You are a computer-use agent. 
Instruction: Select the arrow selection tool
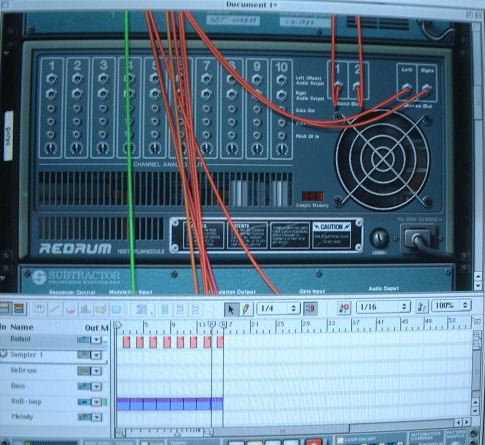coord(230,309)
